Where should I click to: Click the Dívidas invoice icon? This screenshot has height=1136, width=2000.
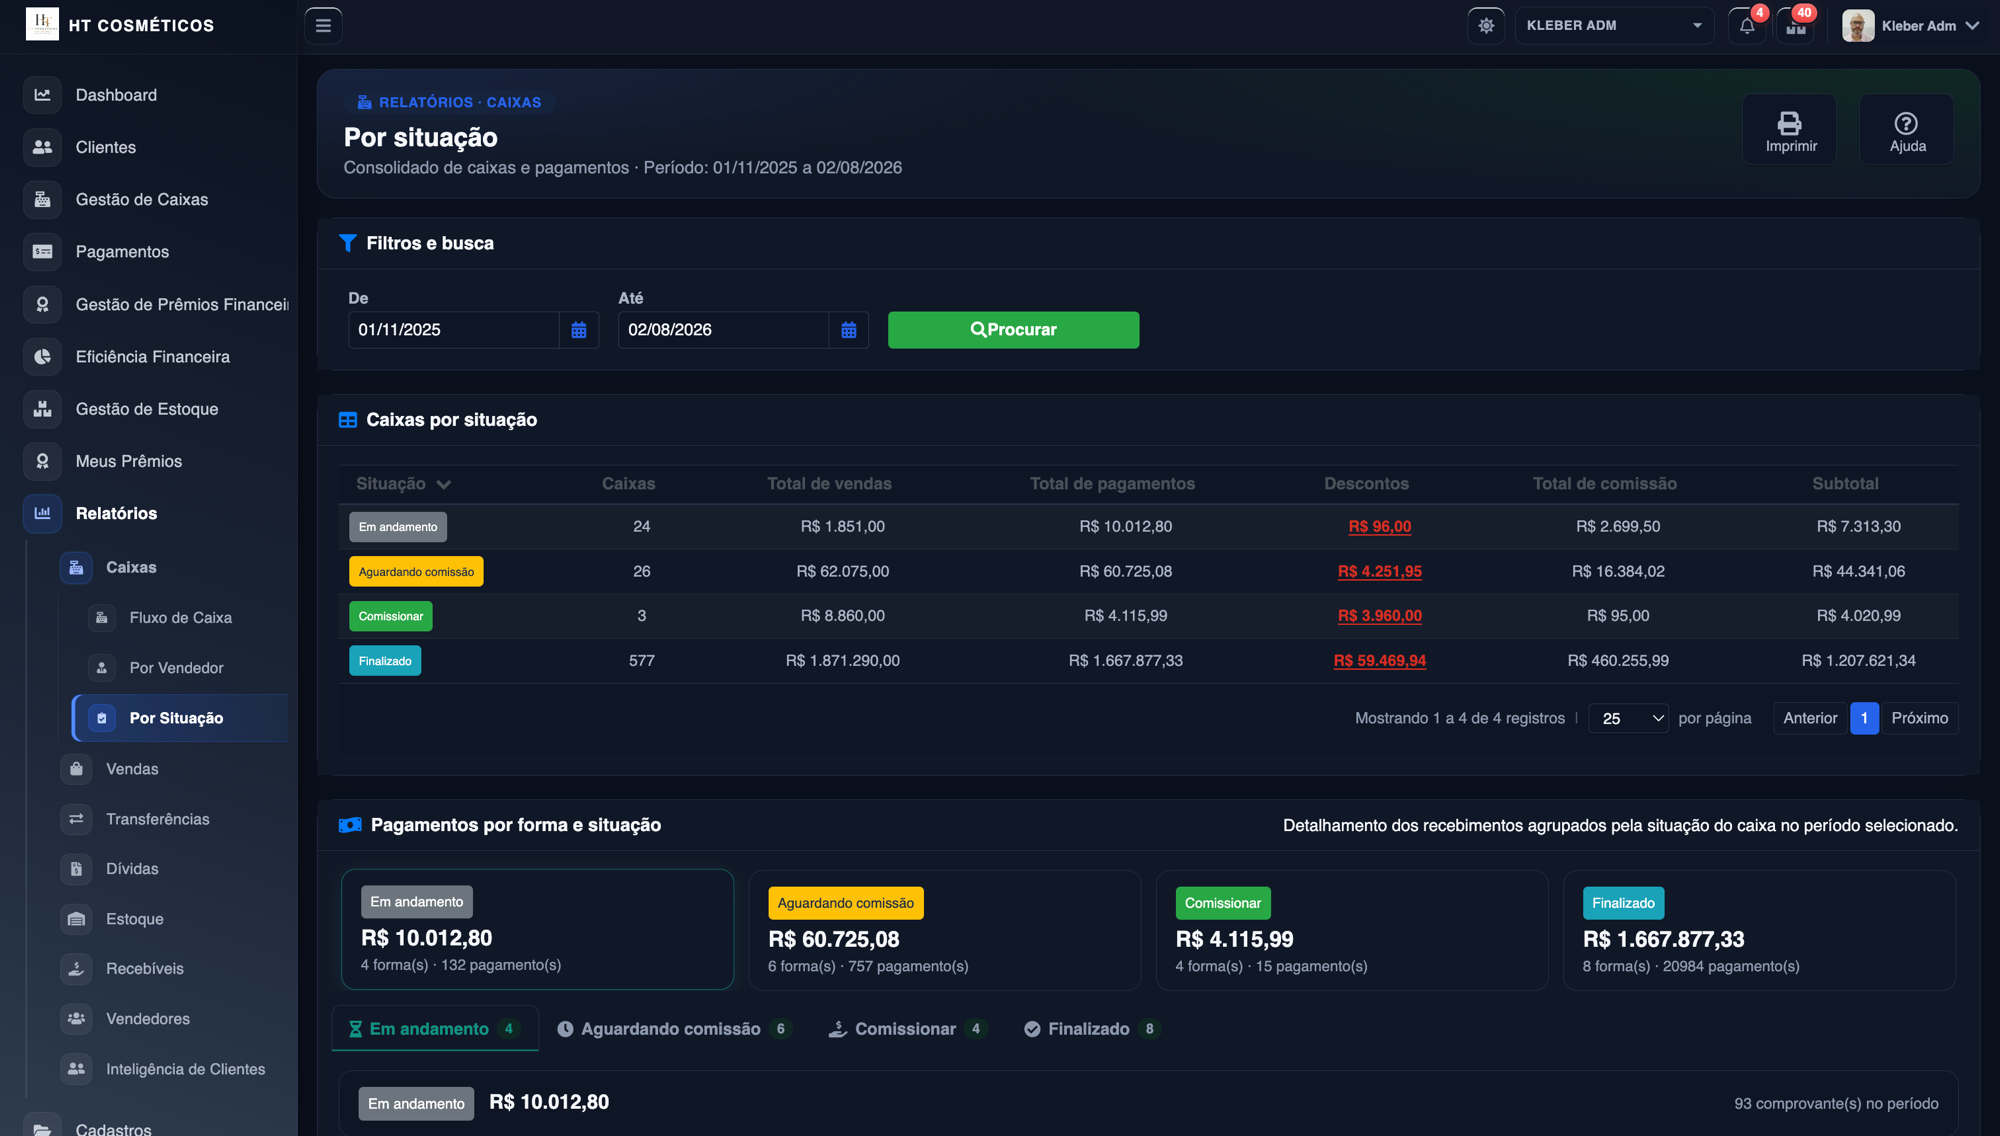pos(76,869)
